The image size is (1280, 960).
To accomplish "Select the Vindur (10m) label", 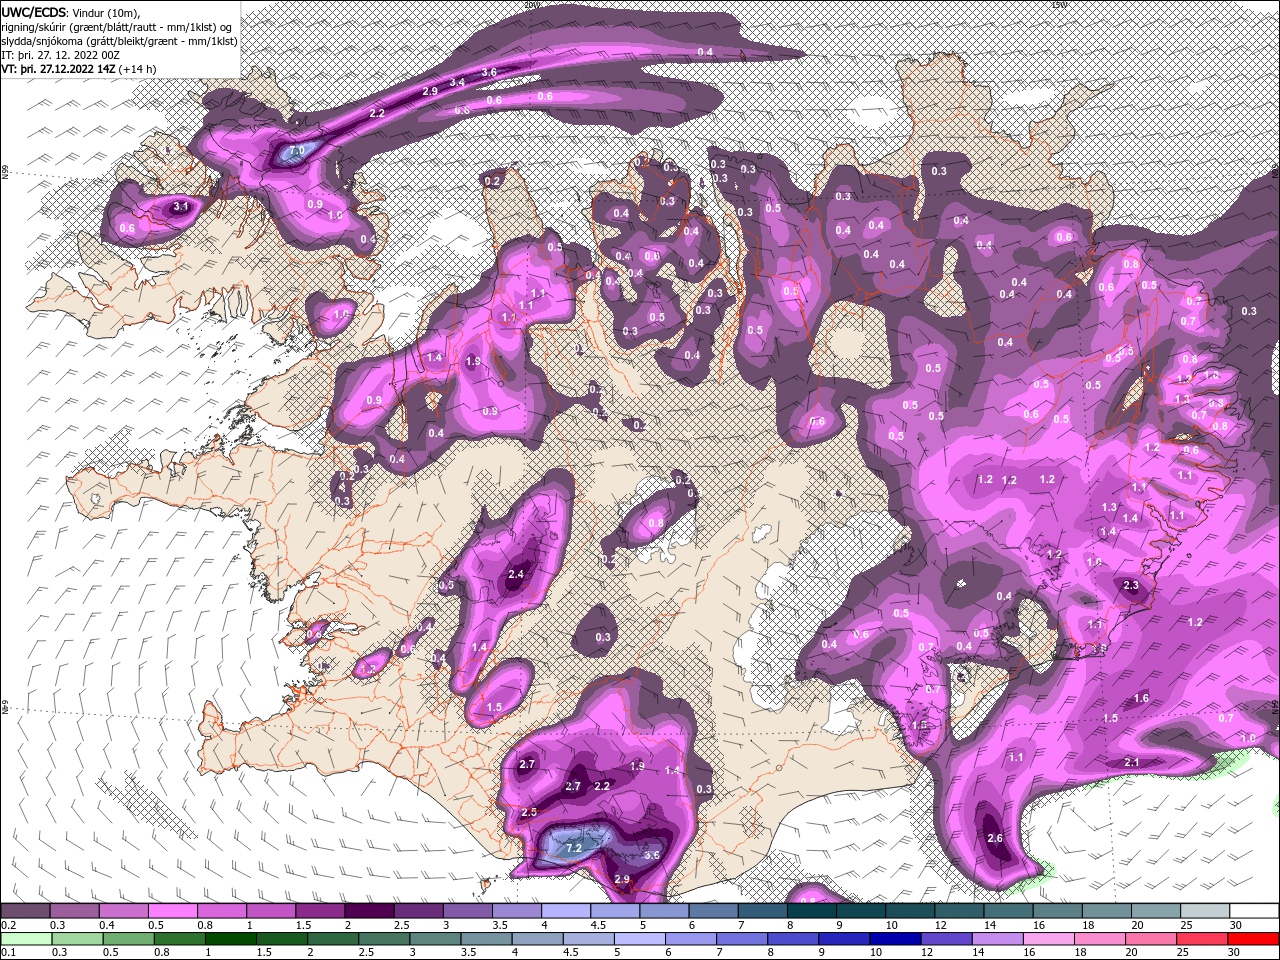I will 107,12.
